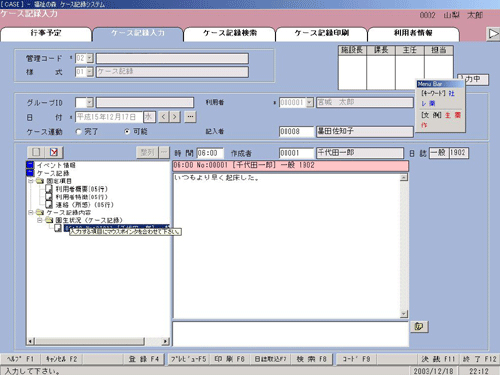The width and height of the screenshot is (500, 375).
Task: Click the text area scroll-up arrow
Action: click(404, 177)
